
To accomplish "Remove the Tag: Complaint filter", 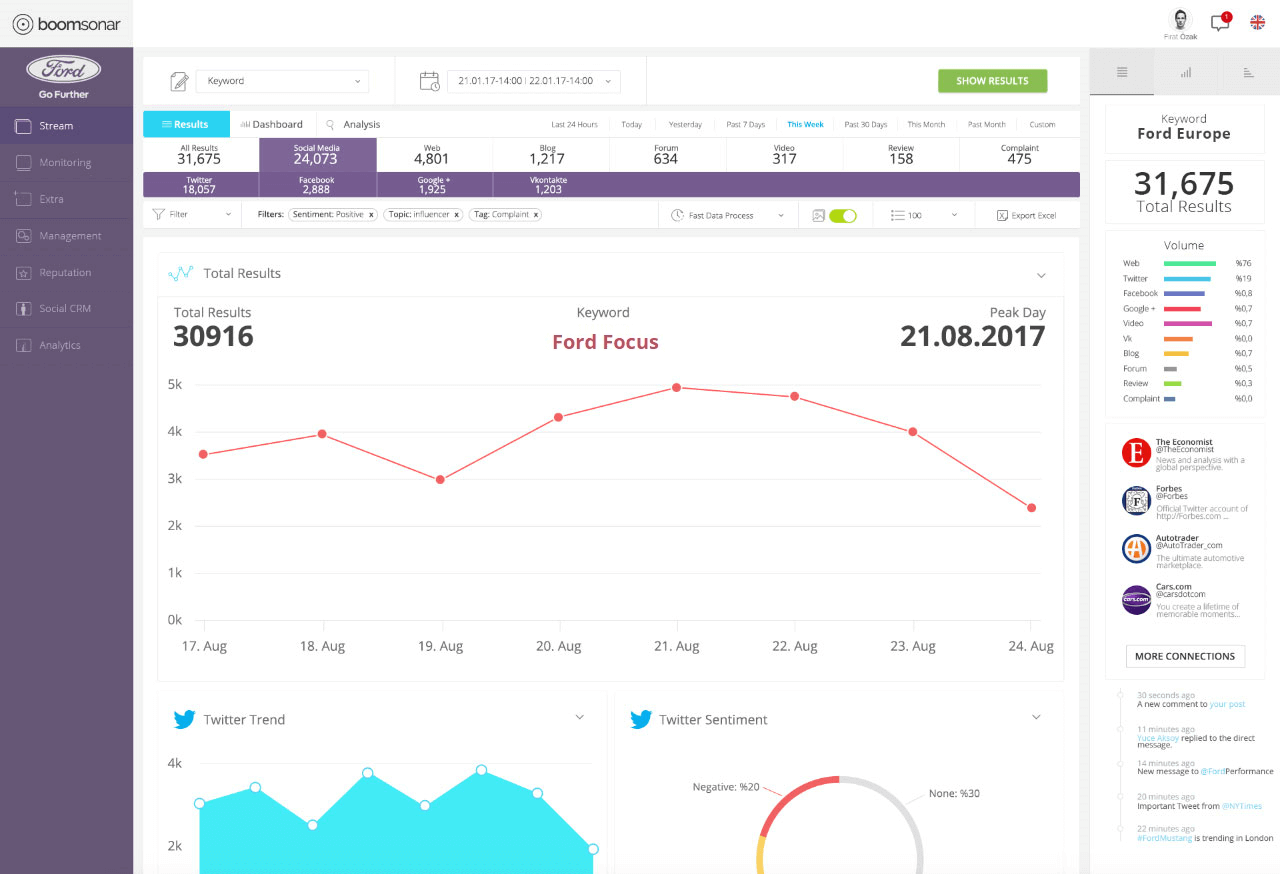I will click(536, 215).
